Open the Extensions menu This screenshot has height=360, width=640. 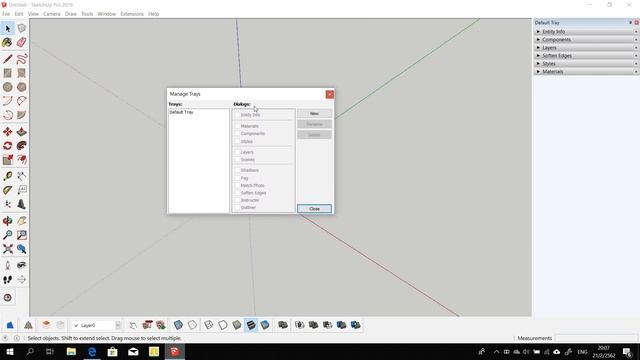coord(132,14)
